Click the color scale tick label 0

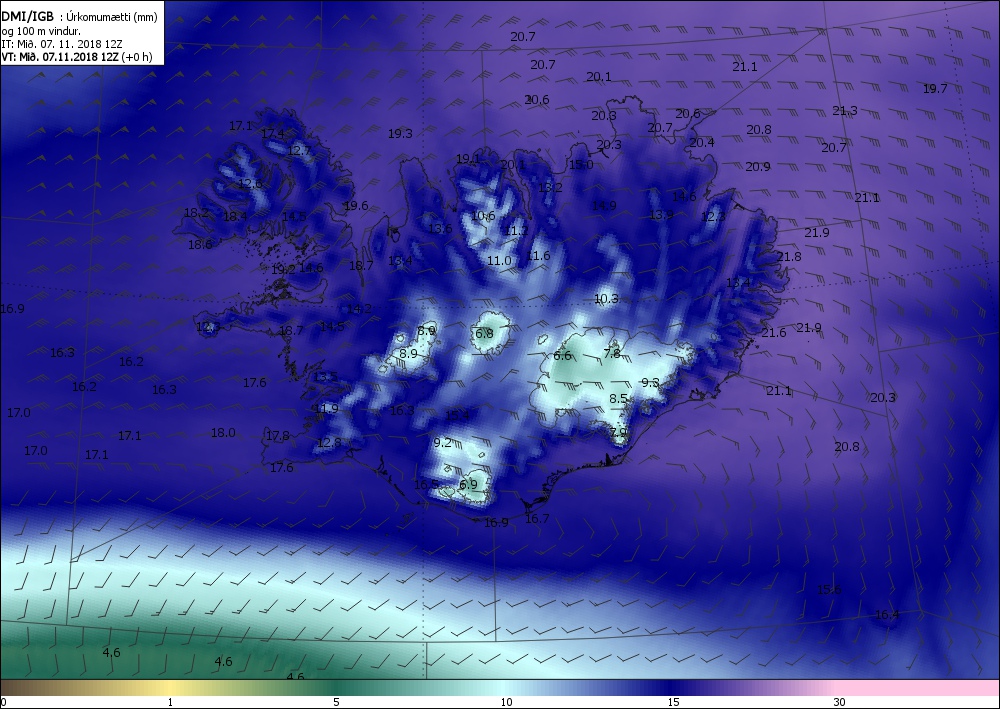[x=3, y=703]
